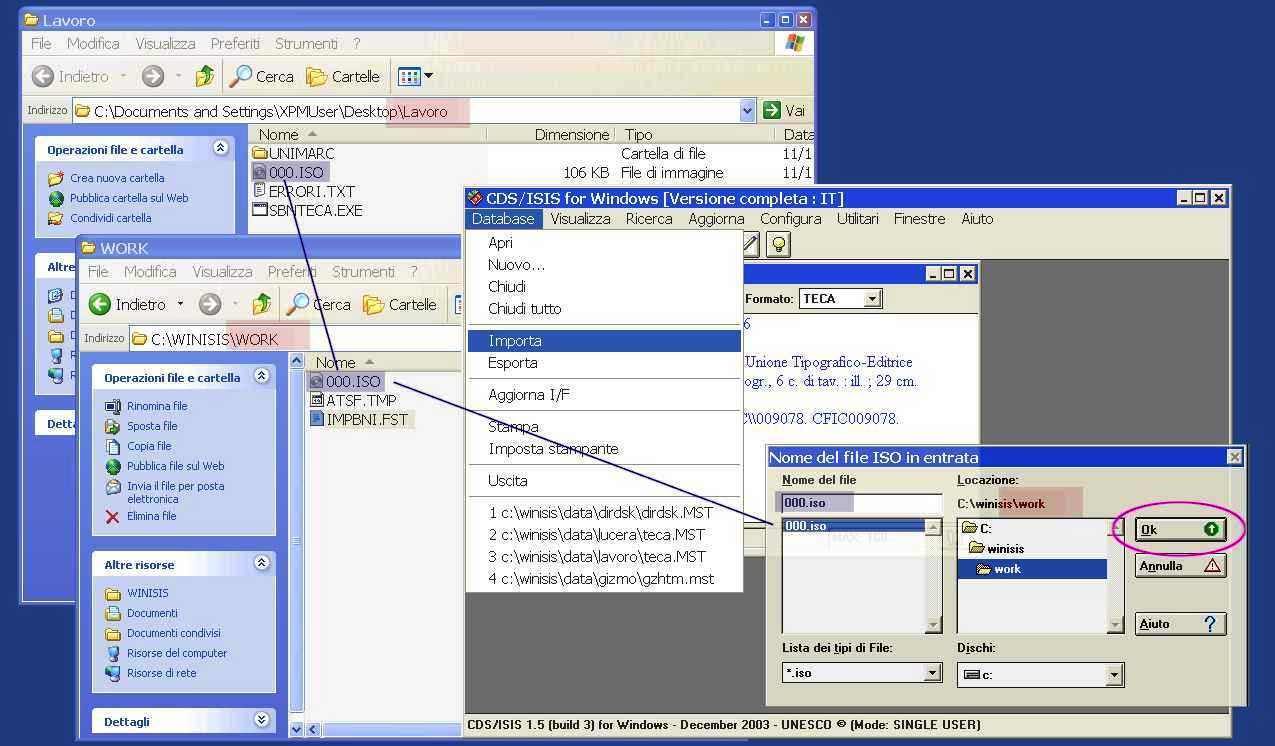This screenshot has width=1275, height=746.
Task: Open Cerca search in WORK window toolbar
Action: pyautogui.click(x=319, y=304)
